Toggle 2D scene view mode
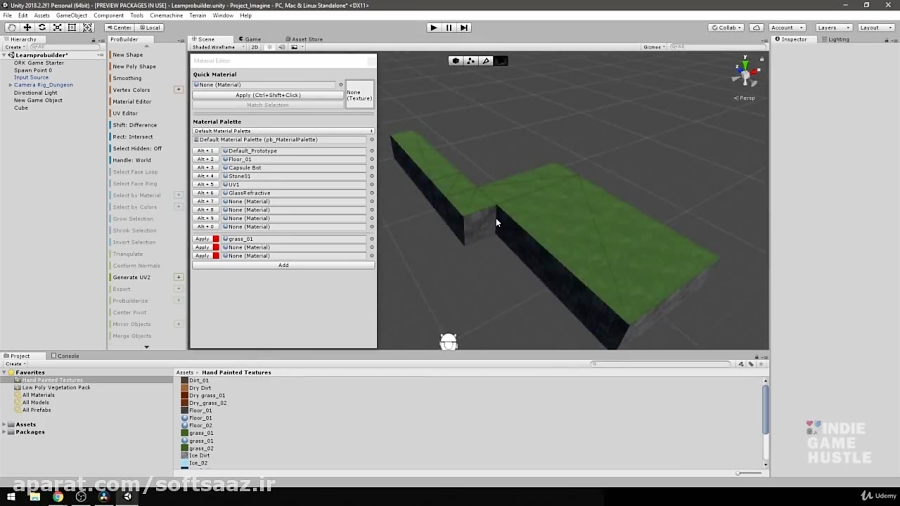 (254, 47)
